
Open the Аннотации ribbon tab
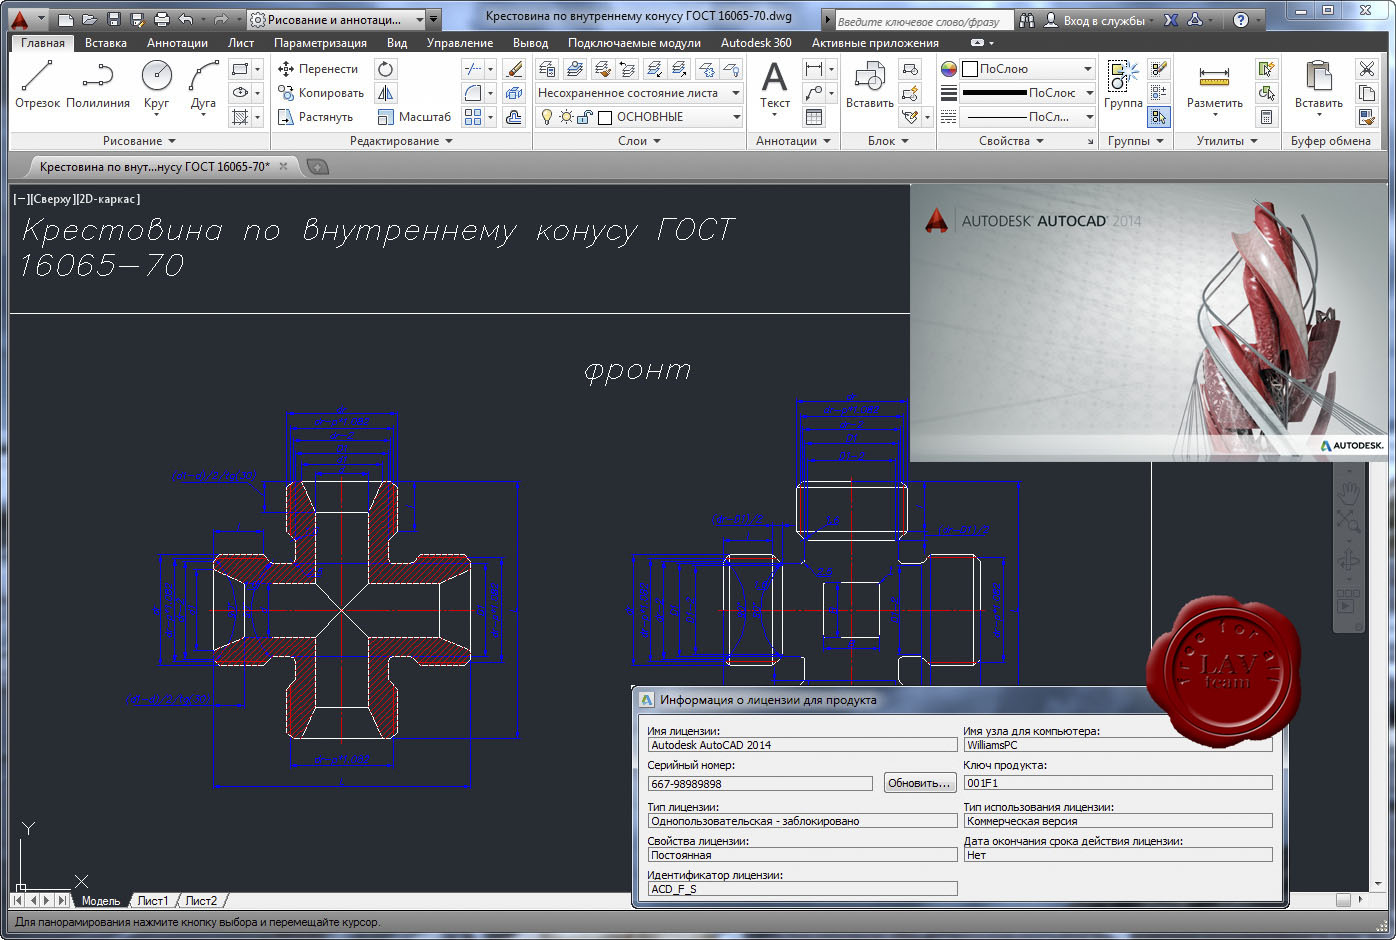tap(177, 43)
